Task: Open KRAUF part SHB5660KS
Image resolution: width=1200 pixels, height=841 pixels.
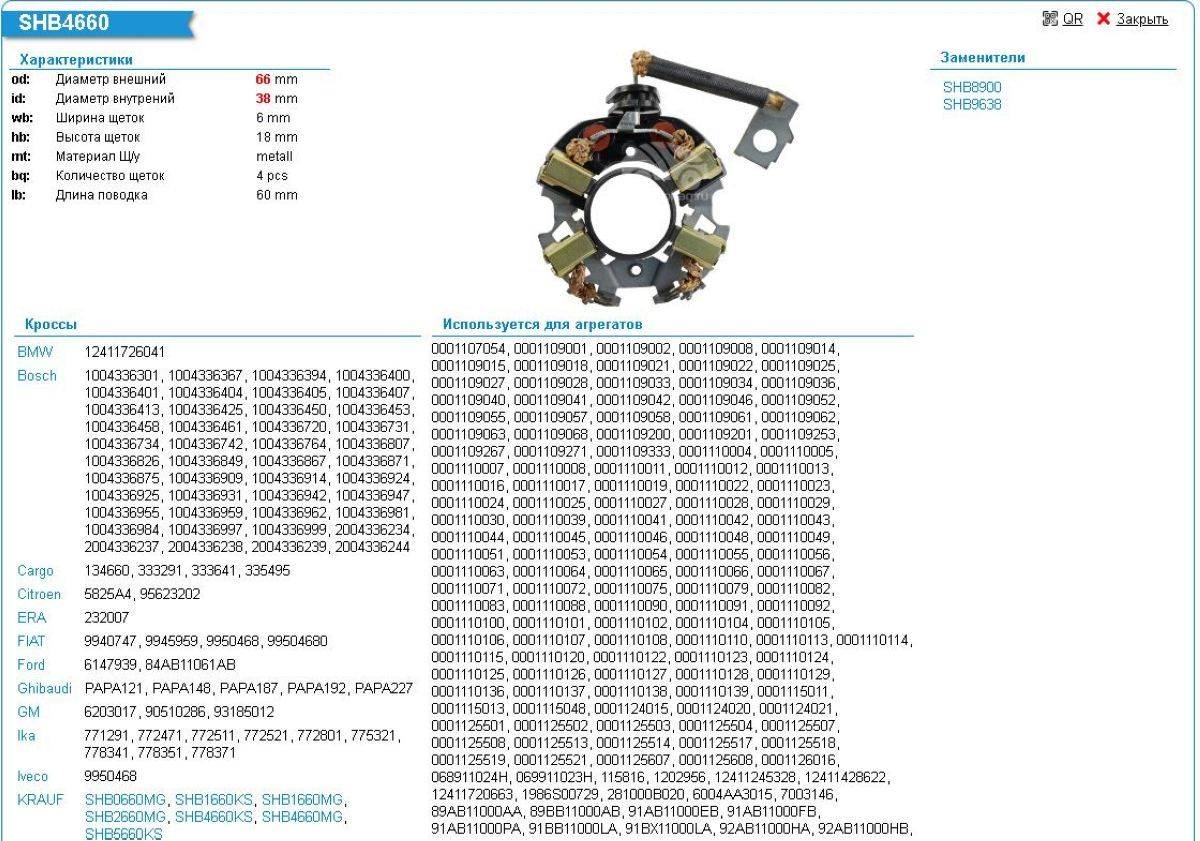Action: tap(123, 833)
